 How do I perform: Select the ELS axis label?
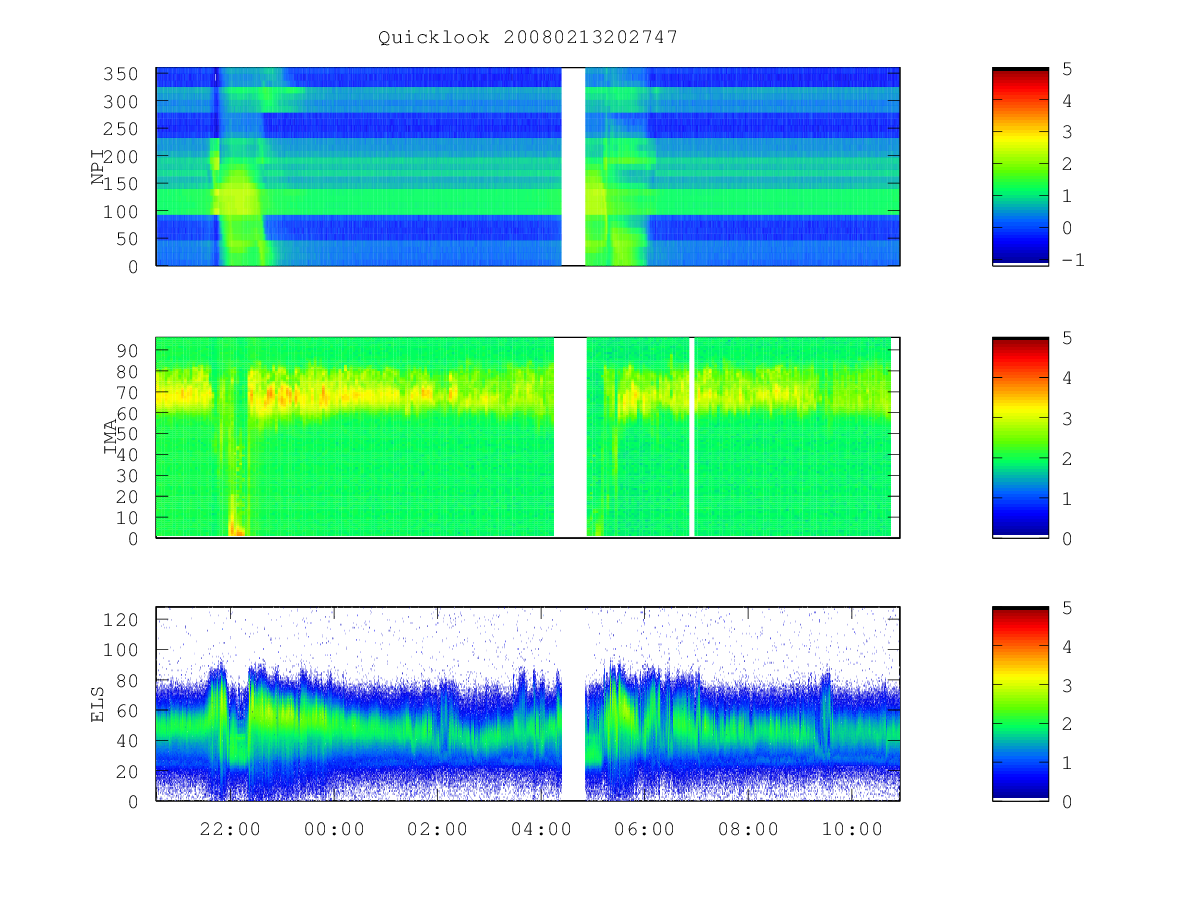[98, 704]
